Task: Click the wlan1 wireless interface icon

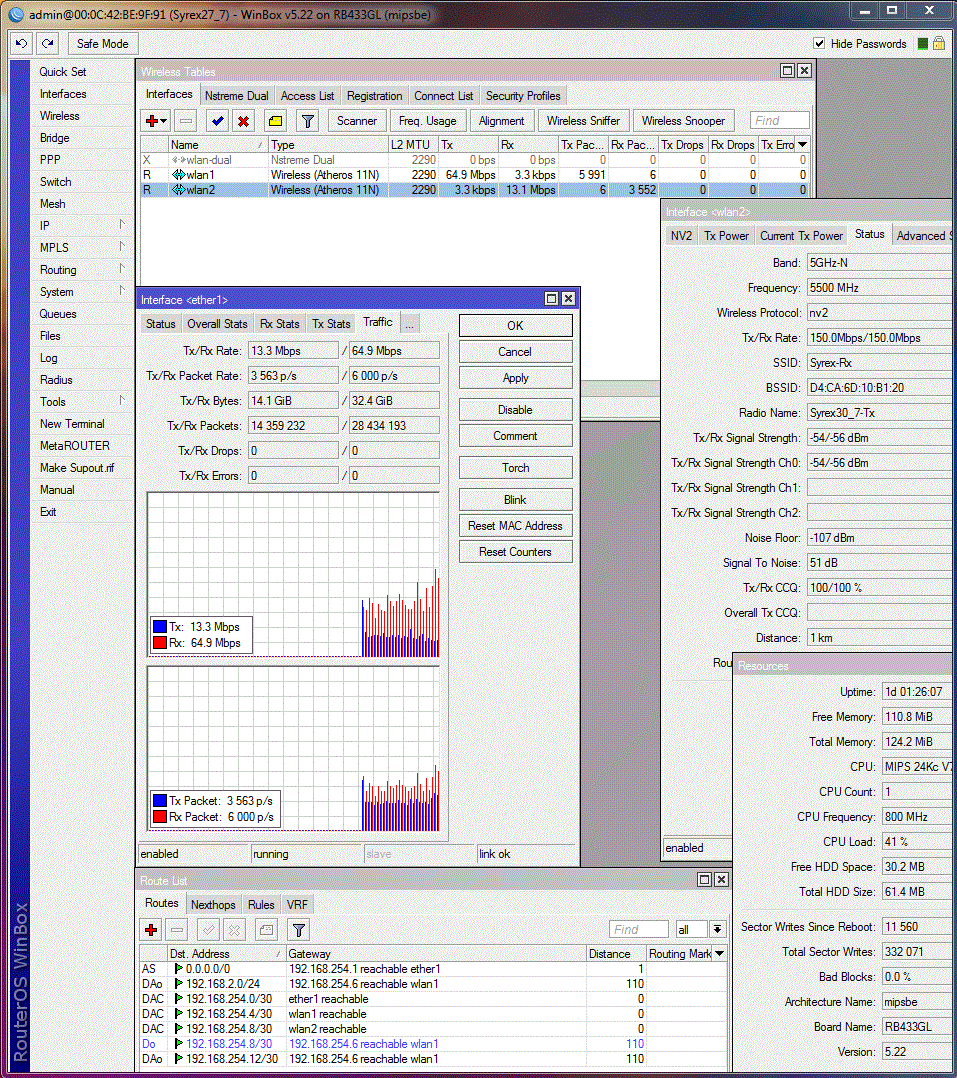Action: pos(179,175)
